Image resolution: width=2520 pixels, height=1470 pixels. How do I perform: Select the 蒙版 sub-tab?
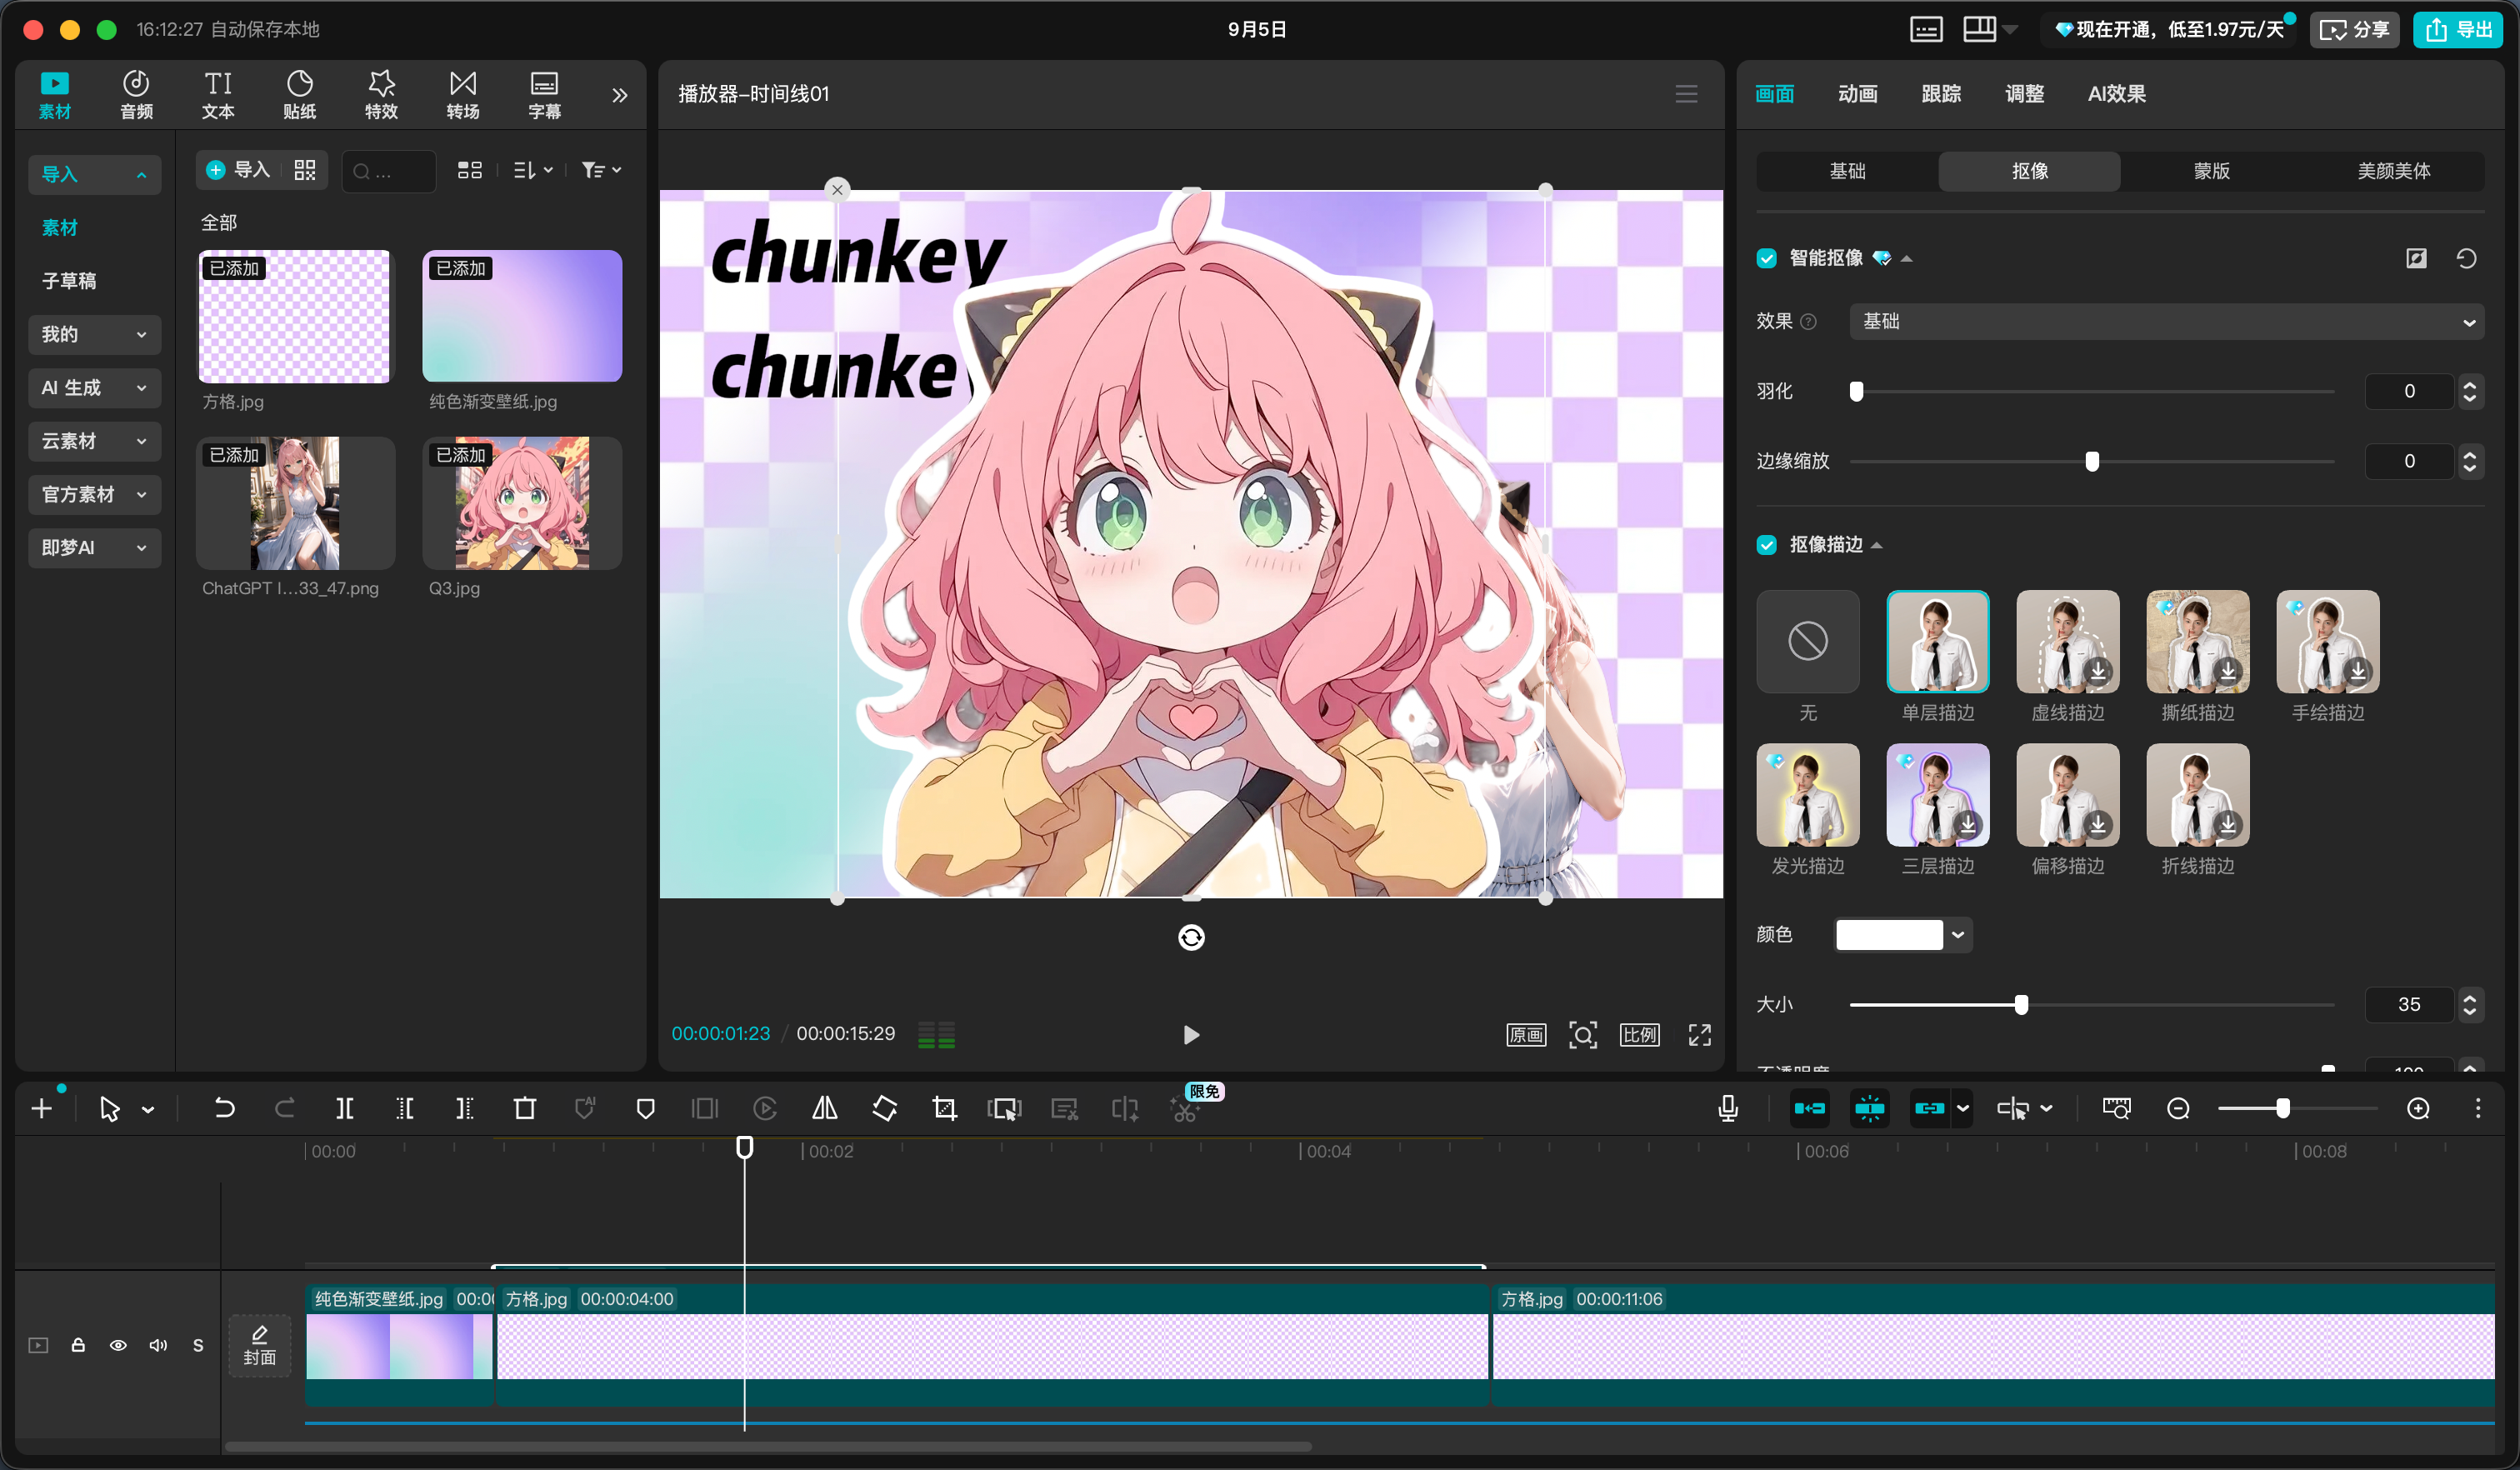click(x=2211, y=171)
